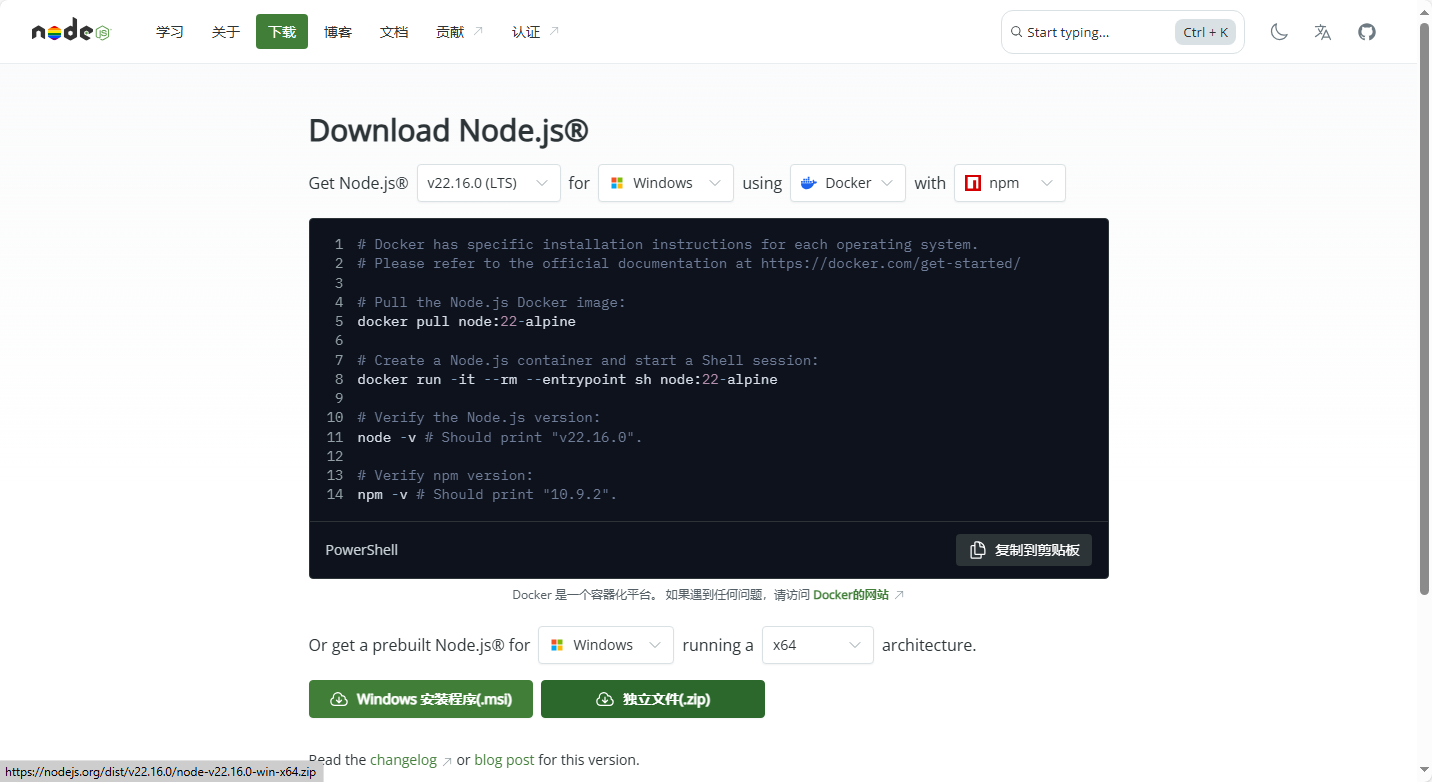Click comment '# Pull the Node.js Docker image:'
This screenshot has height=782, width=1432.
(491, 303)
